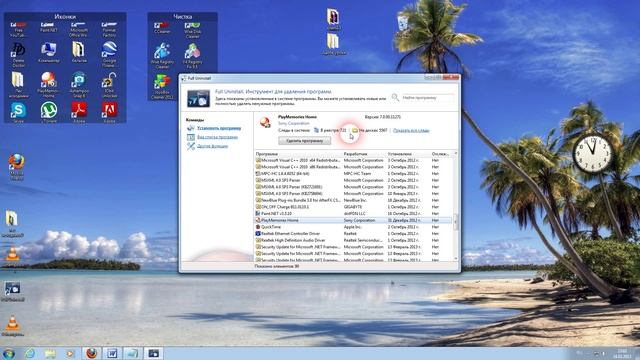The image size is (640, 360).
Task: Open Internet Explorer from the taskbar
Action: point(30,353)
